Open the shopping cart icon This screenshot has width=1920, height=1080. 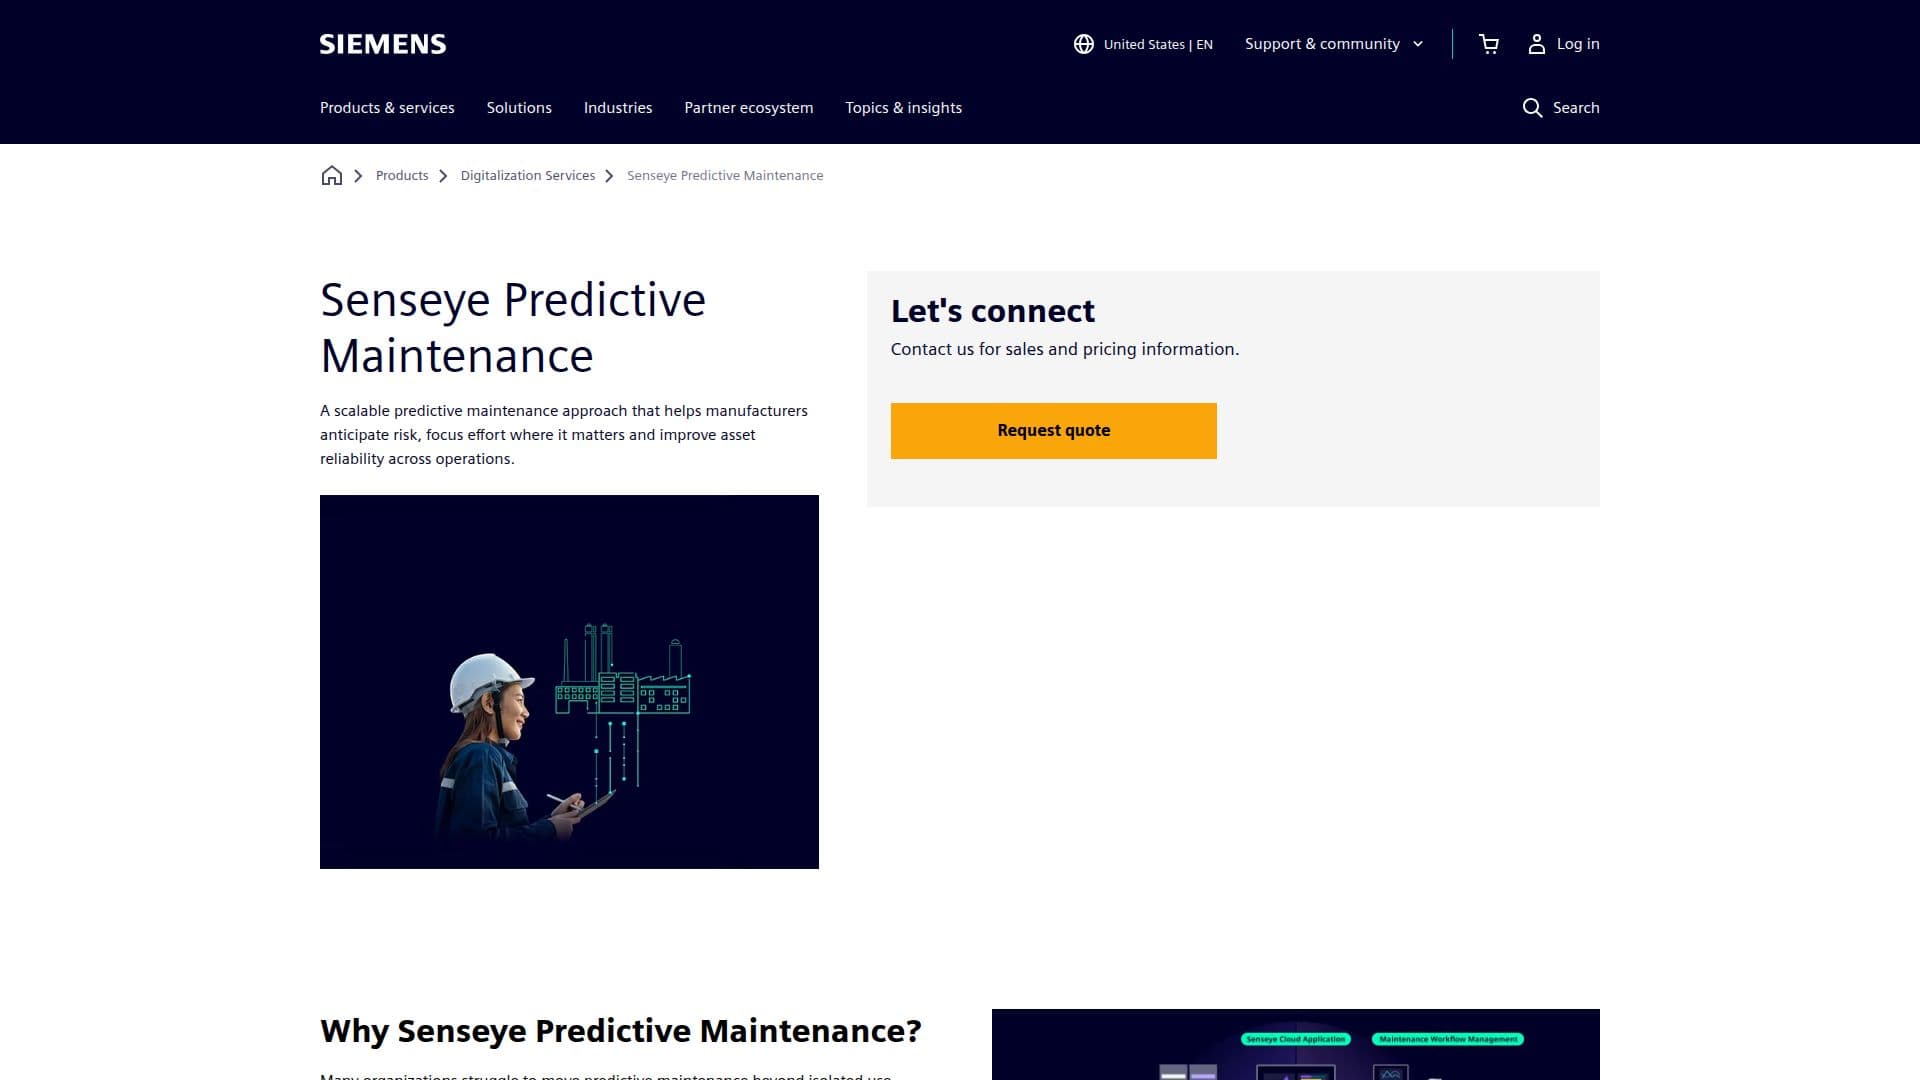click(1489, 44)
